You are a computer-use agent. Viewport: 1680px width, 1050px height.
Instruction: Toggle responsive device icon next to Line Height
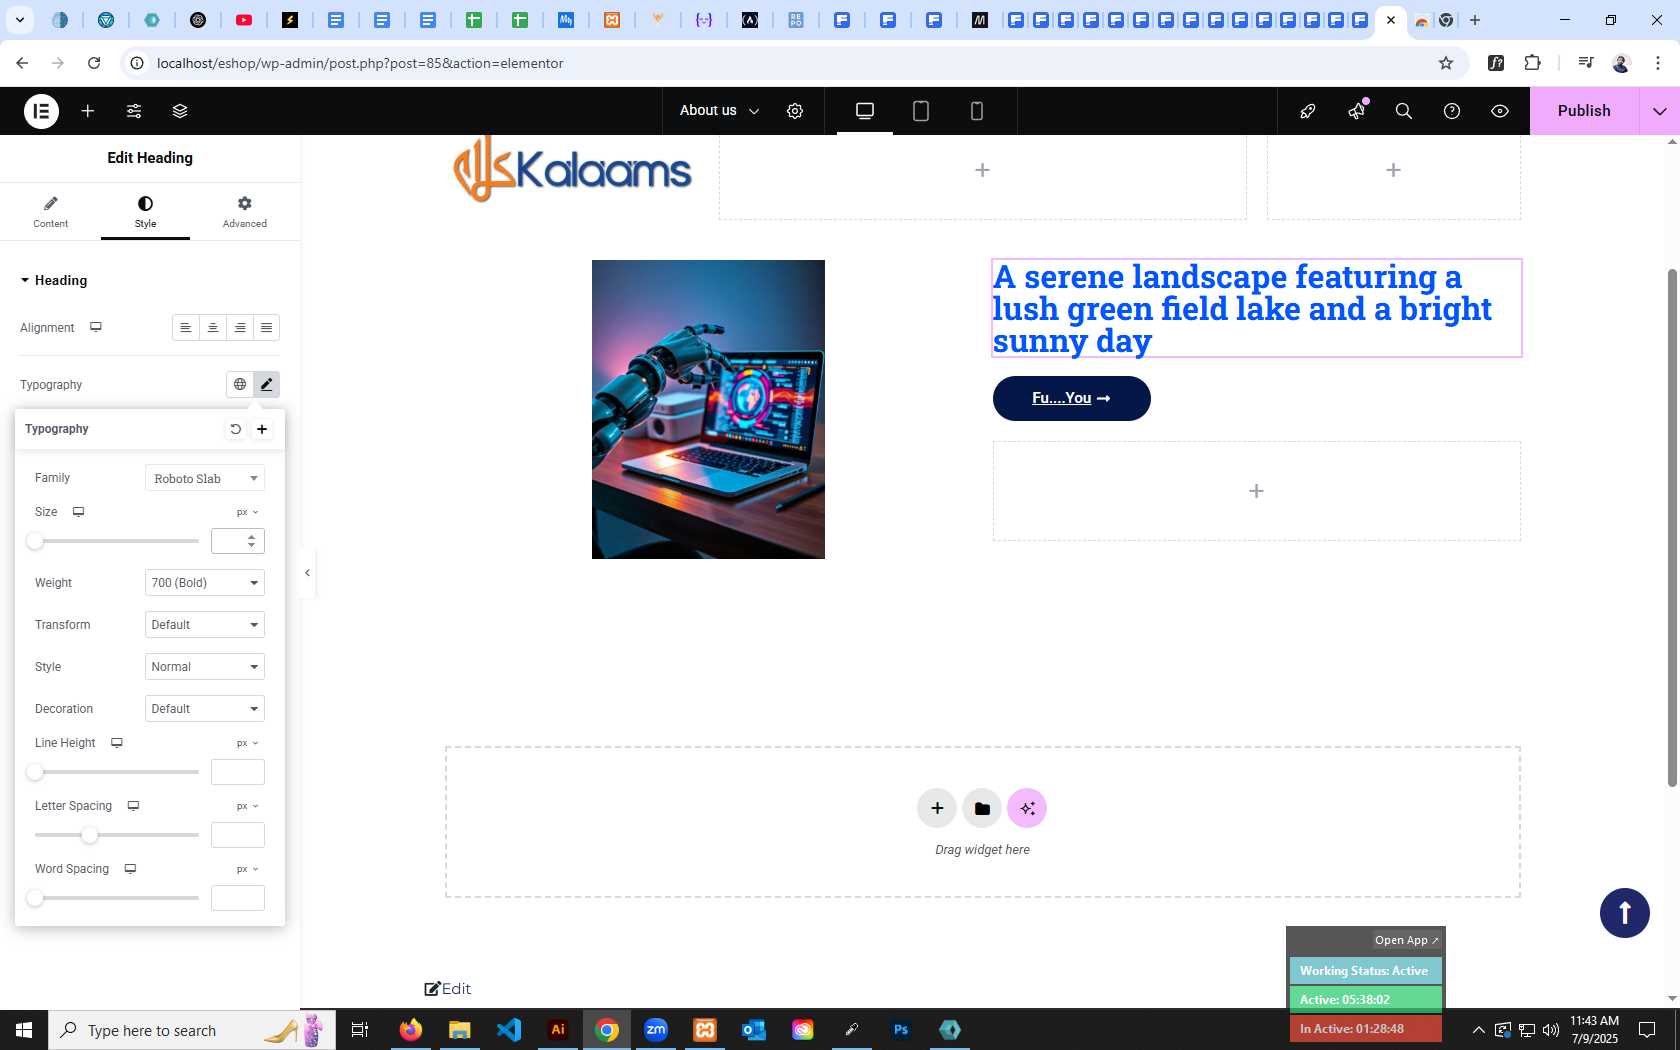[117, 743]
